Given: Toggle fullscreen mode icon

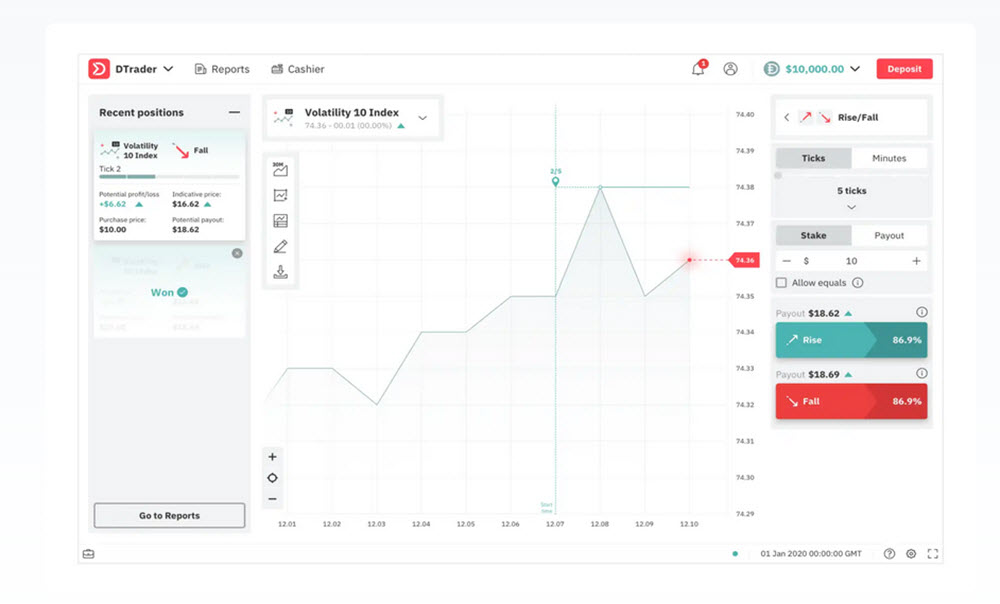Looking at the screenshot, I should click(x=932, y=554).
